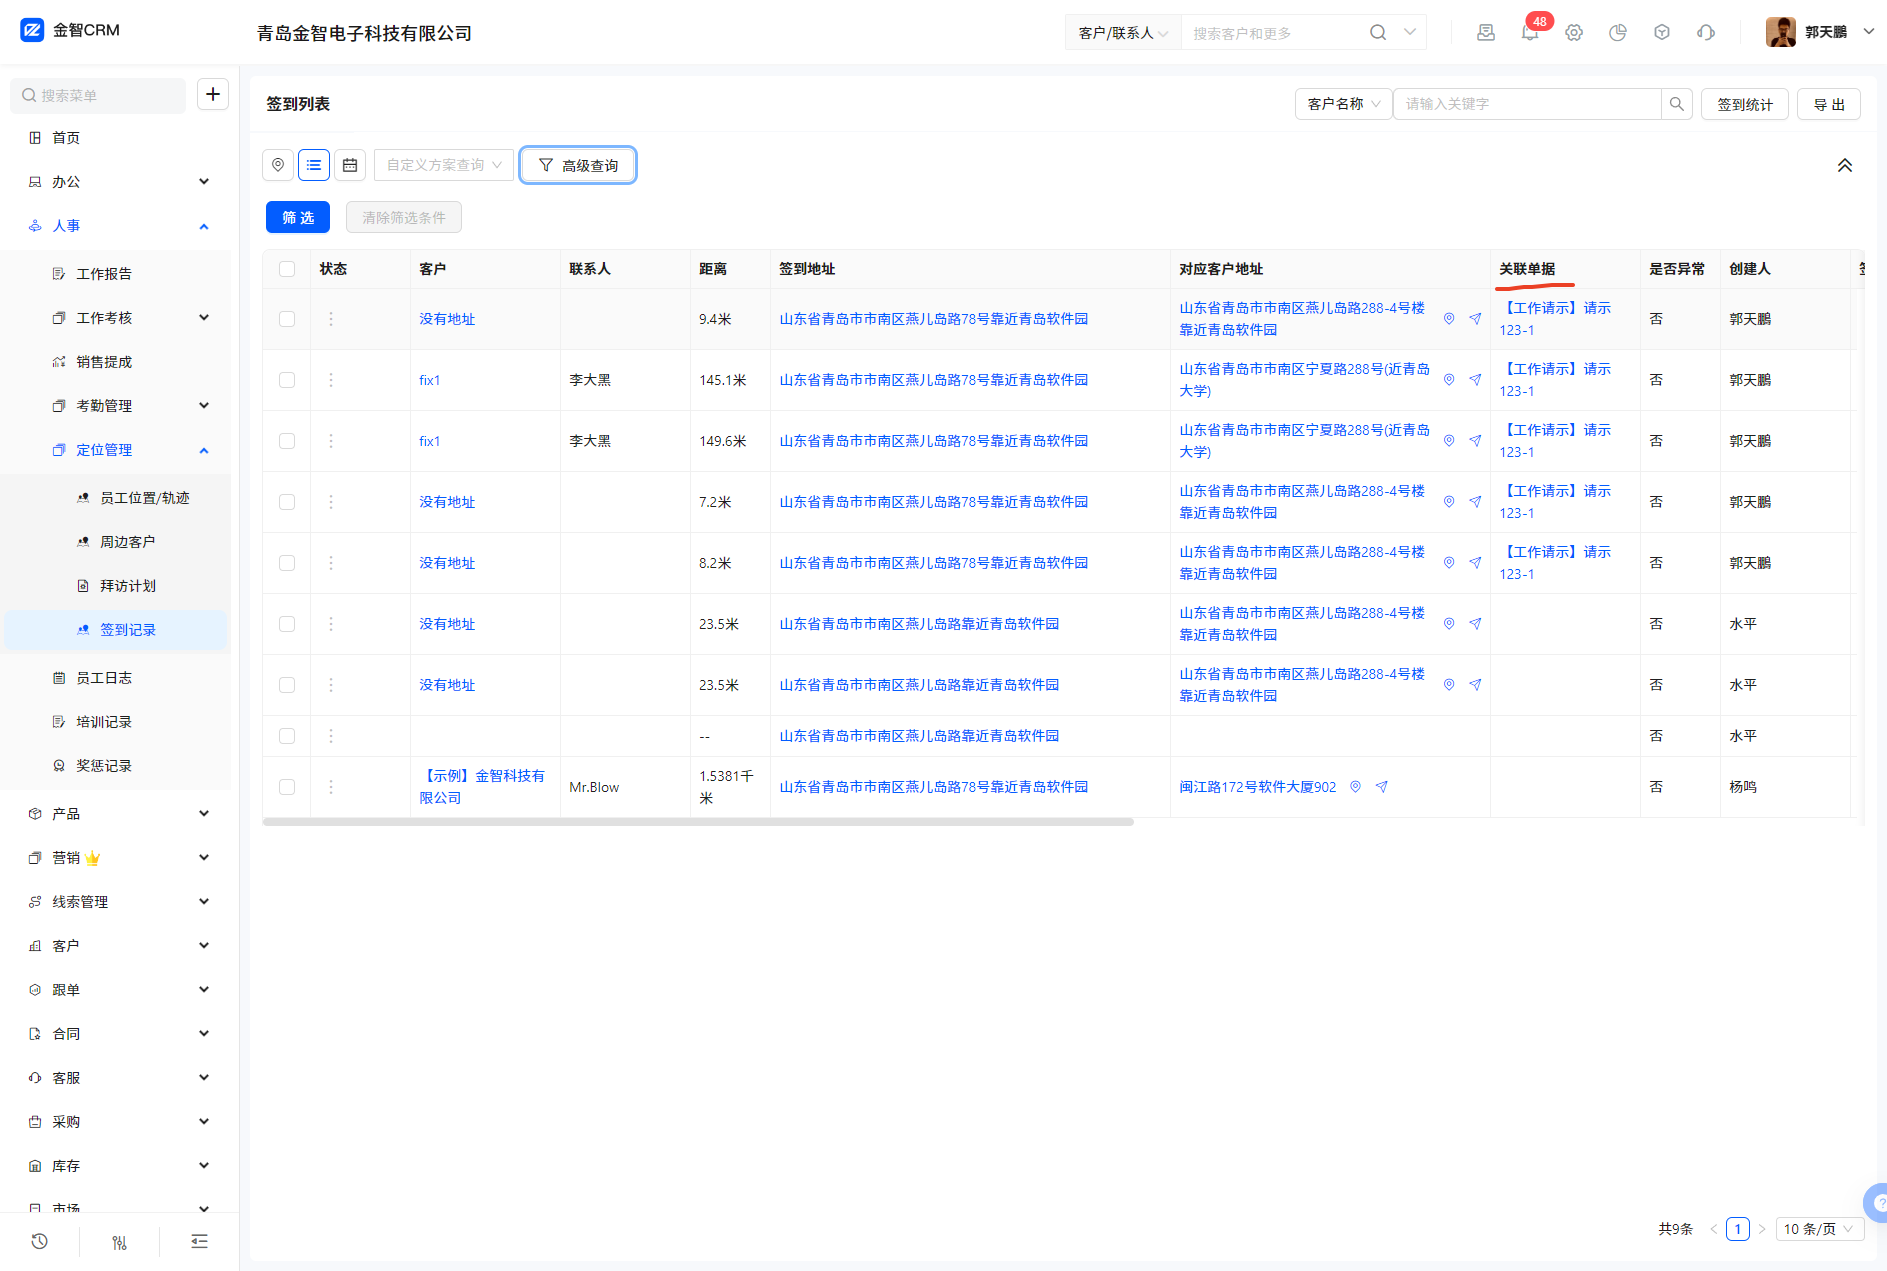Open the 10 条/页 page size dropdown
The height and width of the screenshot is (1271, 1887).
pos(1819,1229)
